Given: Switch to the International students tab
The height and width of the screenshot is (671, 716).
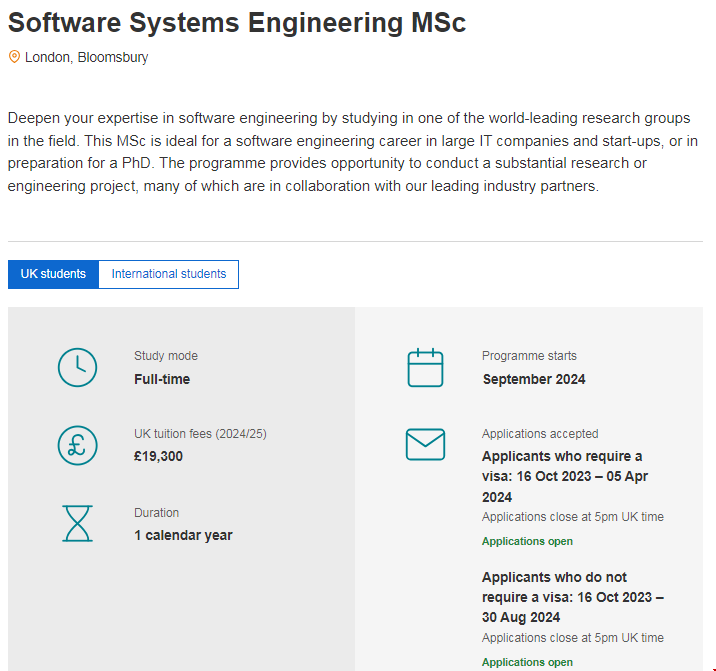Looking at the screenshot, I should 169,274.
